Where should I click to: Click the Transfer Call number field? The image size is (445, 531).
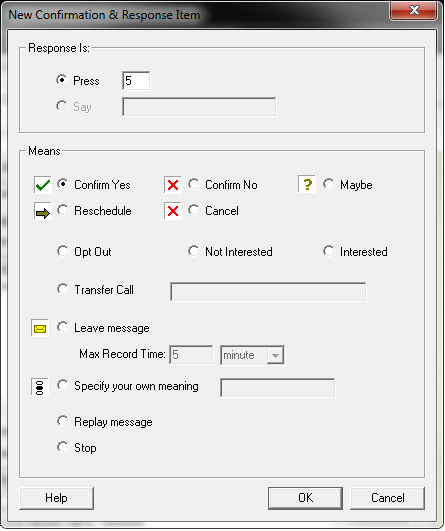click(x=268, y=292)
